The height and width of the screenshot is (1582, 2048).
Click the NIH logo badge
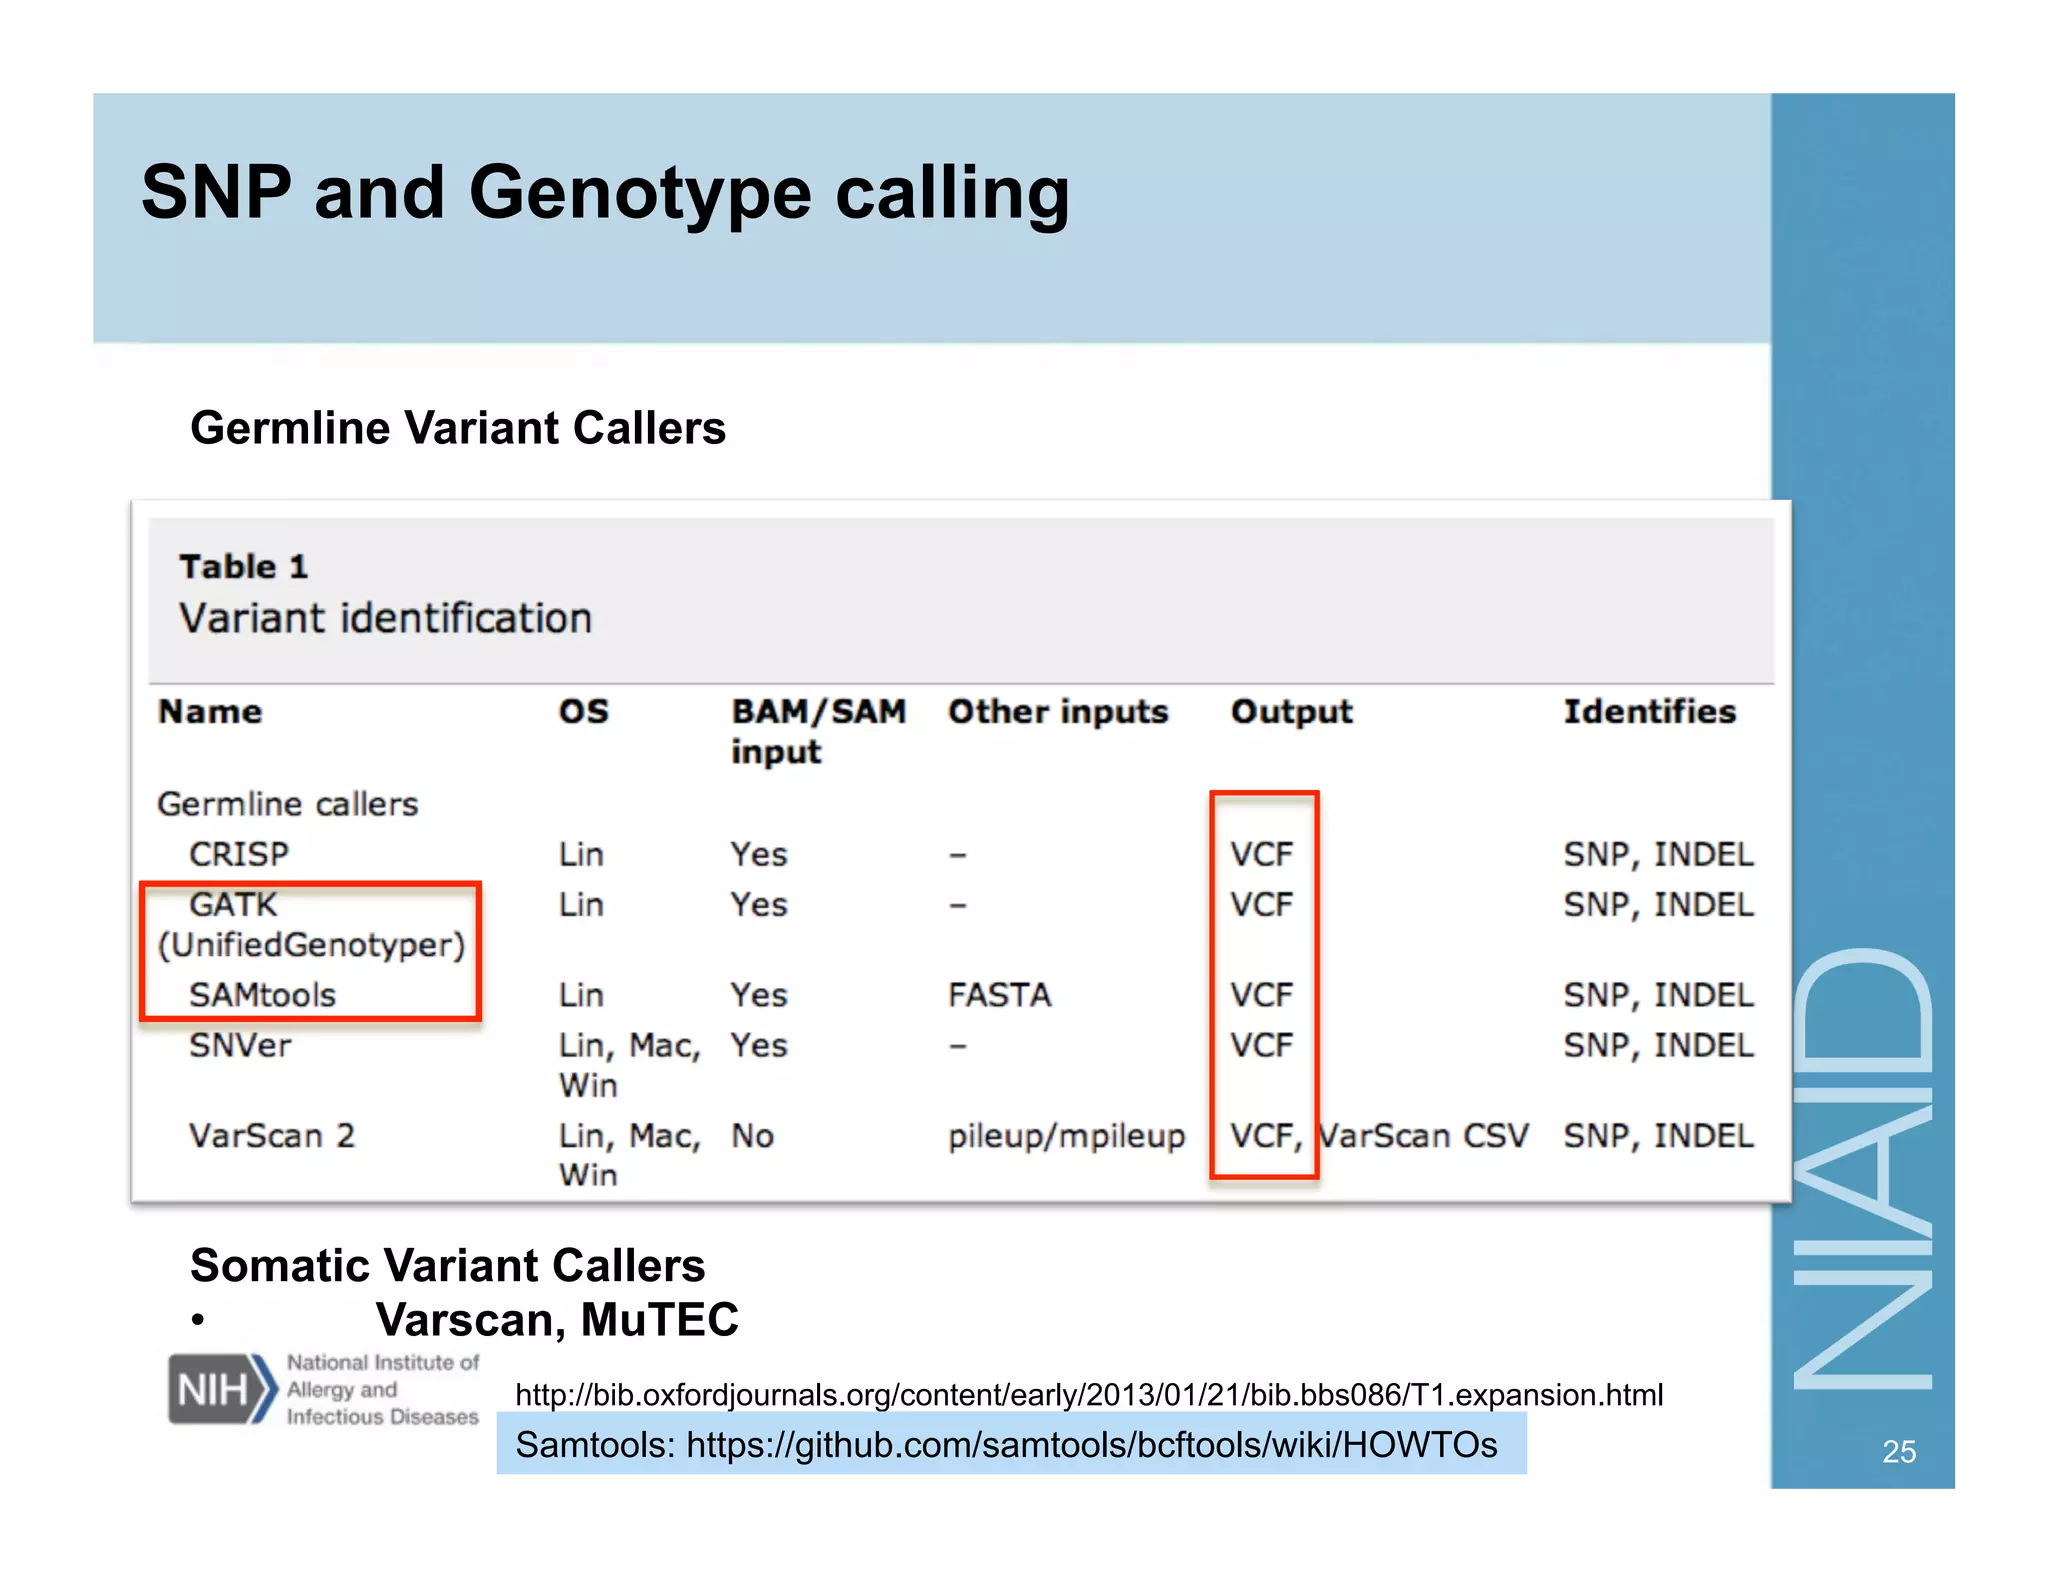pos(222,1388)
